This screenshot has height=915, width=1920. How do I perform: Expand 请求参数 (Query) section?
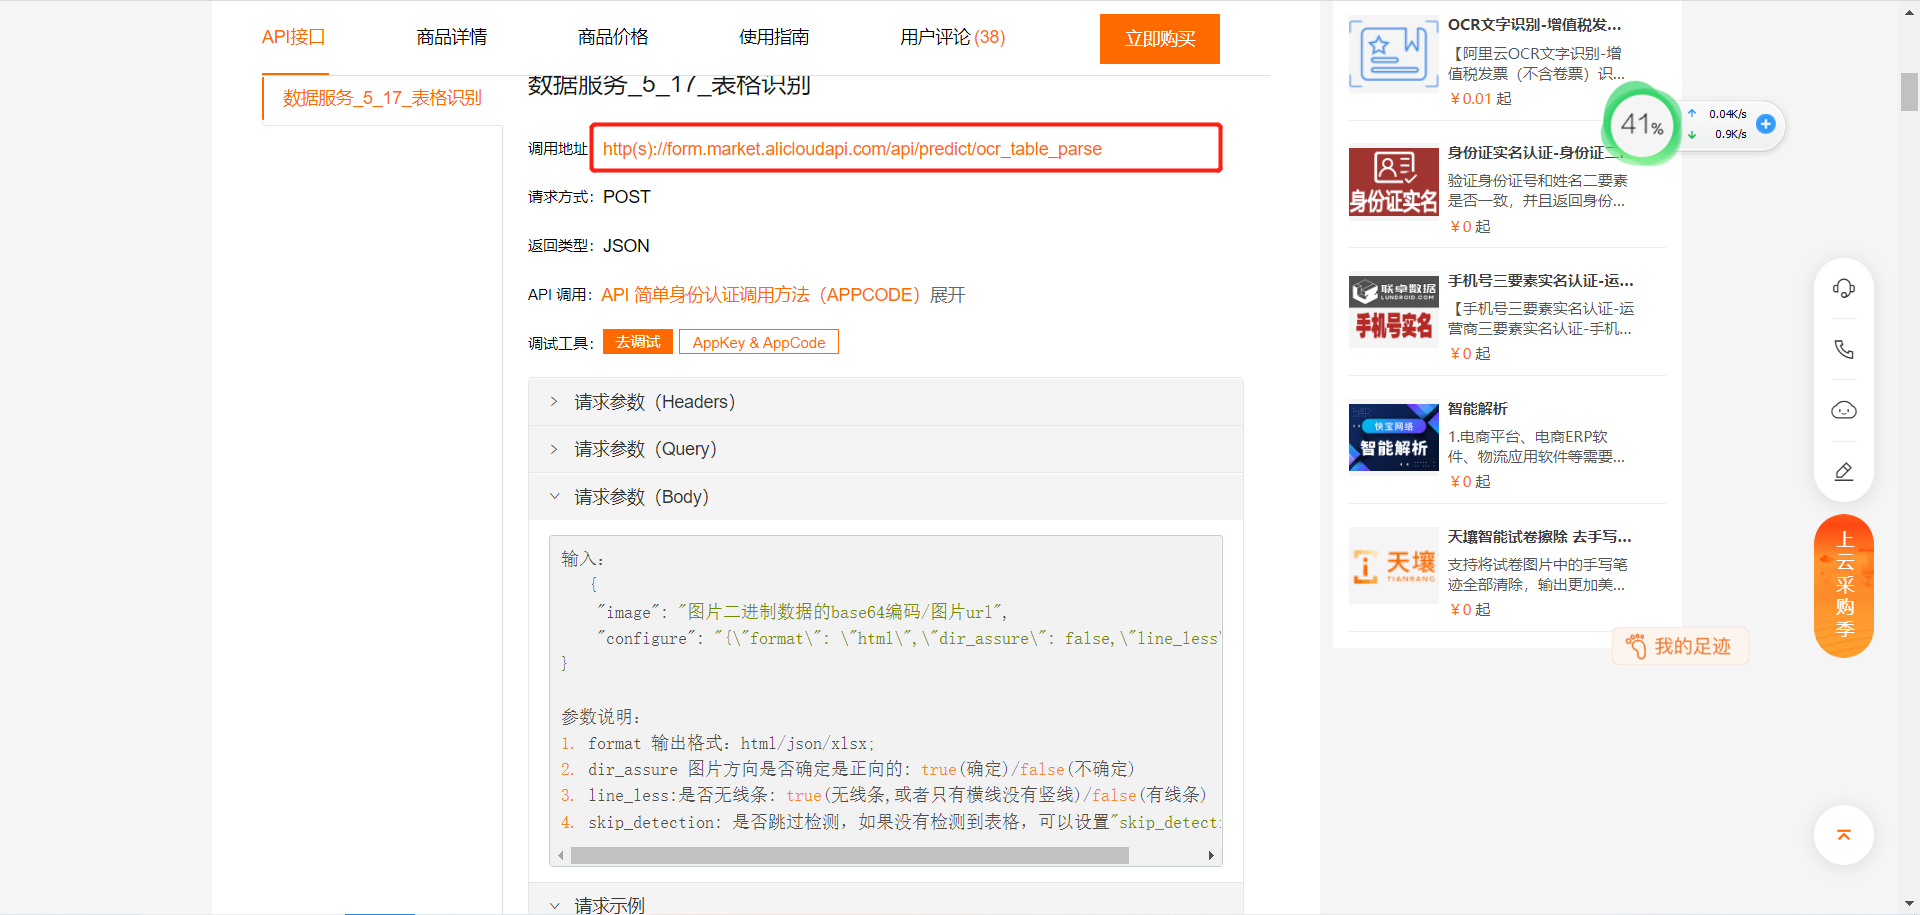[x=886, y=449]
